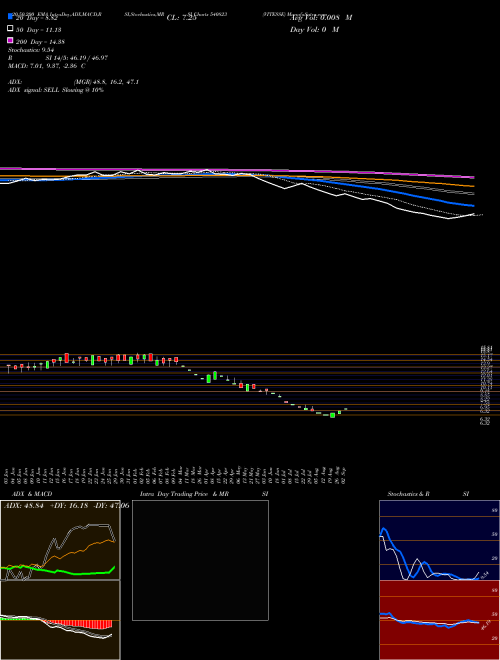This screenshot has width=500, height=660.
Task: Click the RSI 14/5 value line
Action: pos(58,58)
